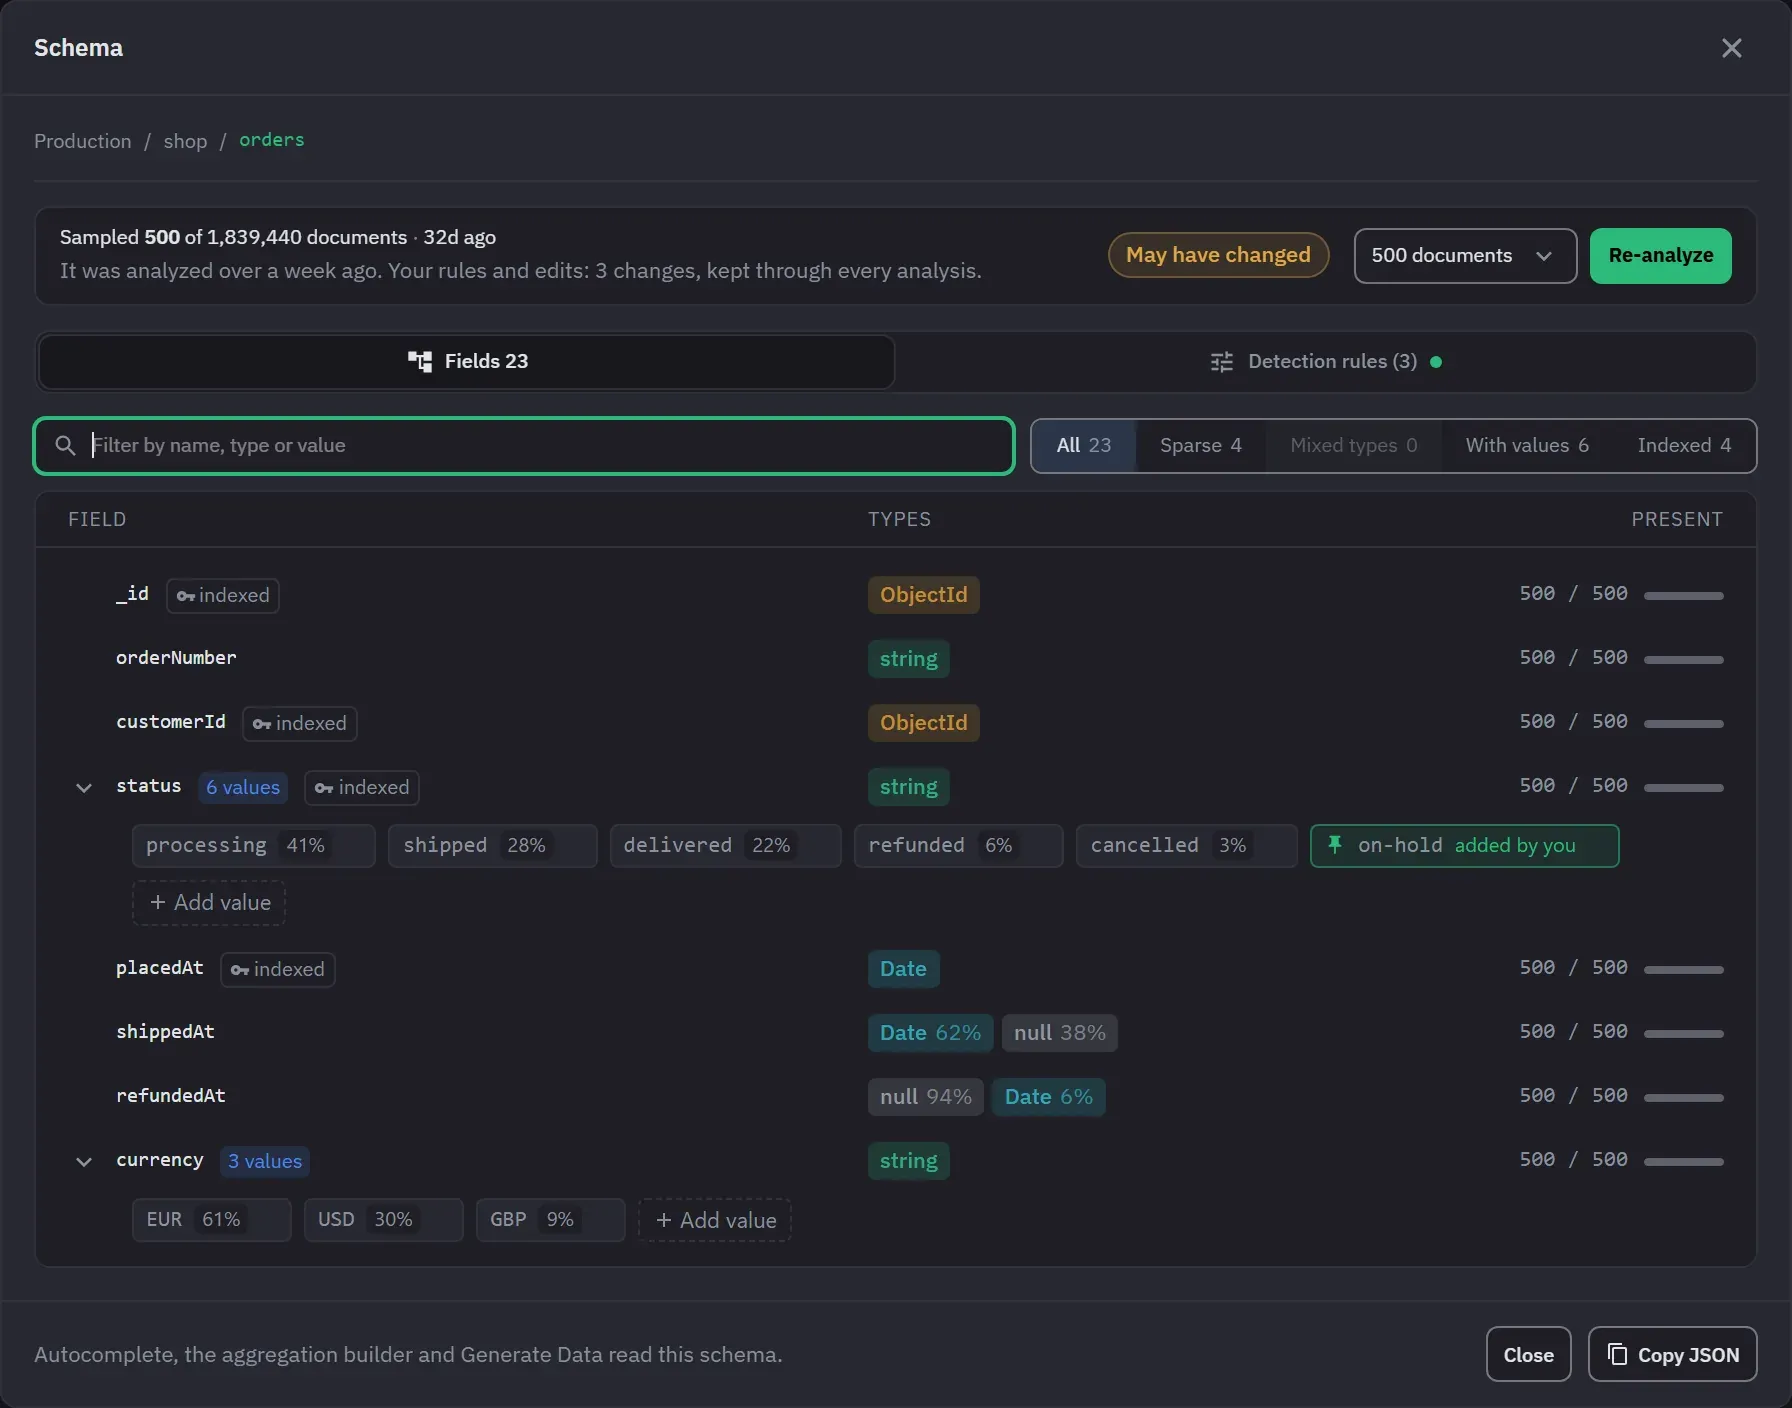Click the orderNumber field name
Screen dimensions: 1792x1408
click(176, 658)
